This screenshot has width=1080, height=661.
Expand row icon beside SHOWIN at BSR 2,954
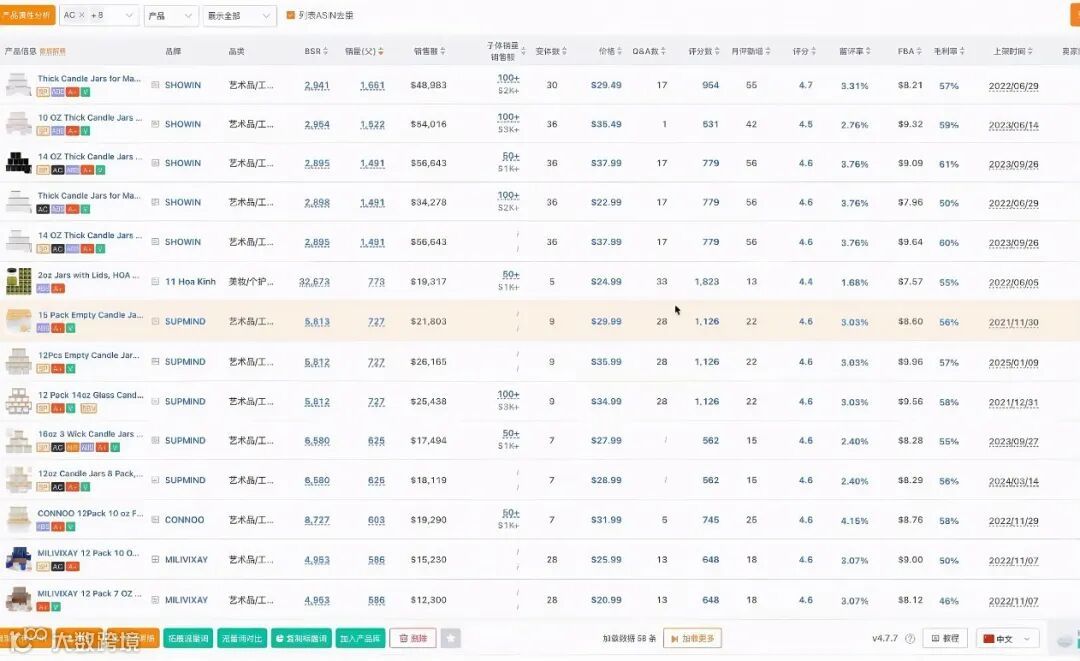click(155, 124)
